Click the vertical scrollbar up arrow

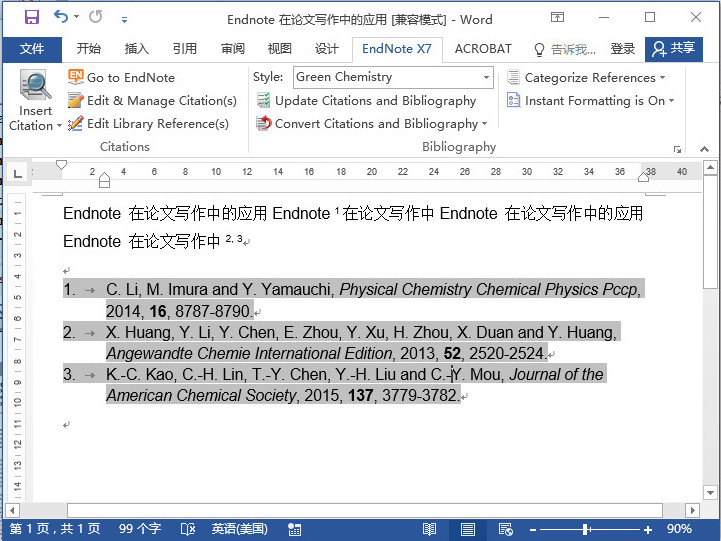click(710, 167)
